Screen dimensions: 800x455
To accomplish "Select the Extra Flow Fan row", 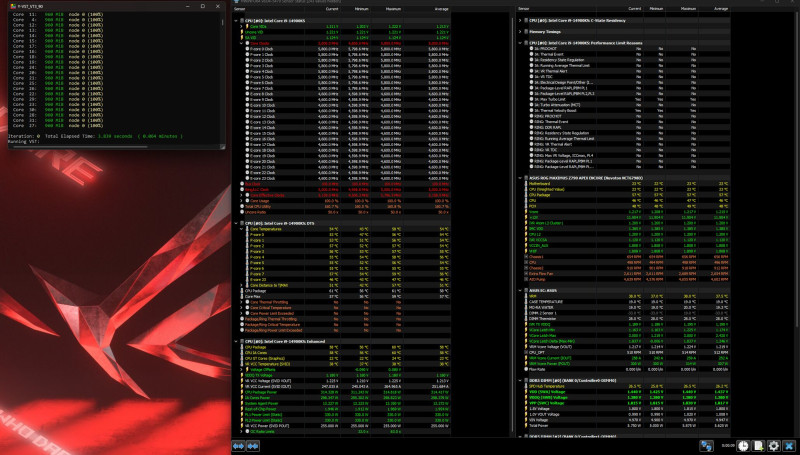I will coord(627,273).
